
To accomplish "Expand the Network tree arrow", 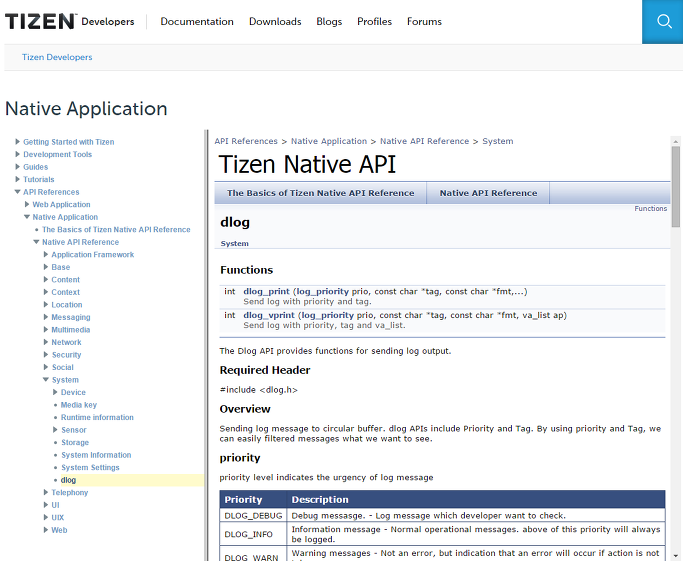I will click(x=46, y=342).
